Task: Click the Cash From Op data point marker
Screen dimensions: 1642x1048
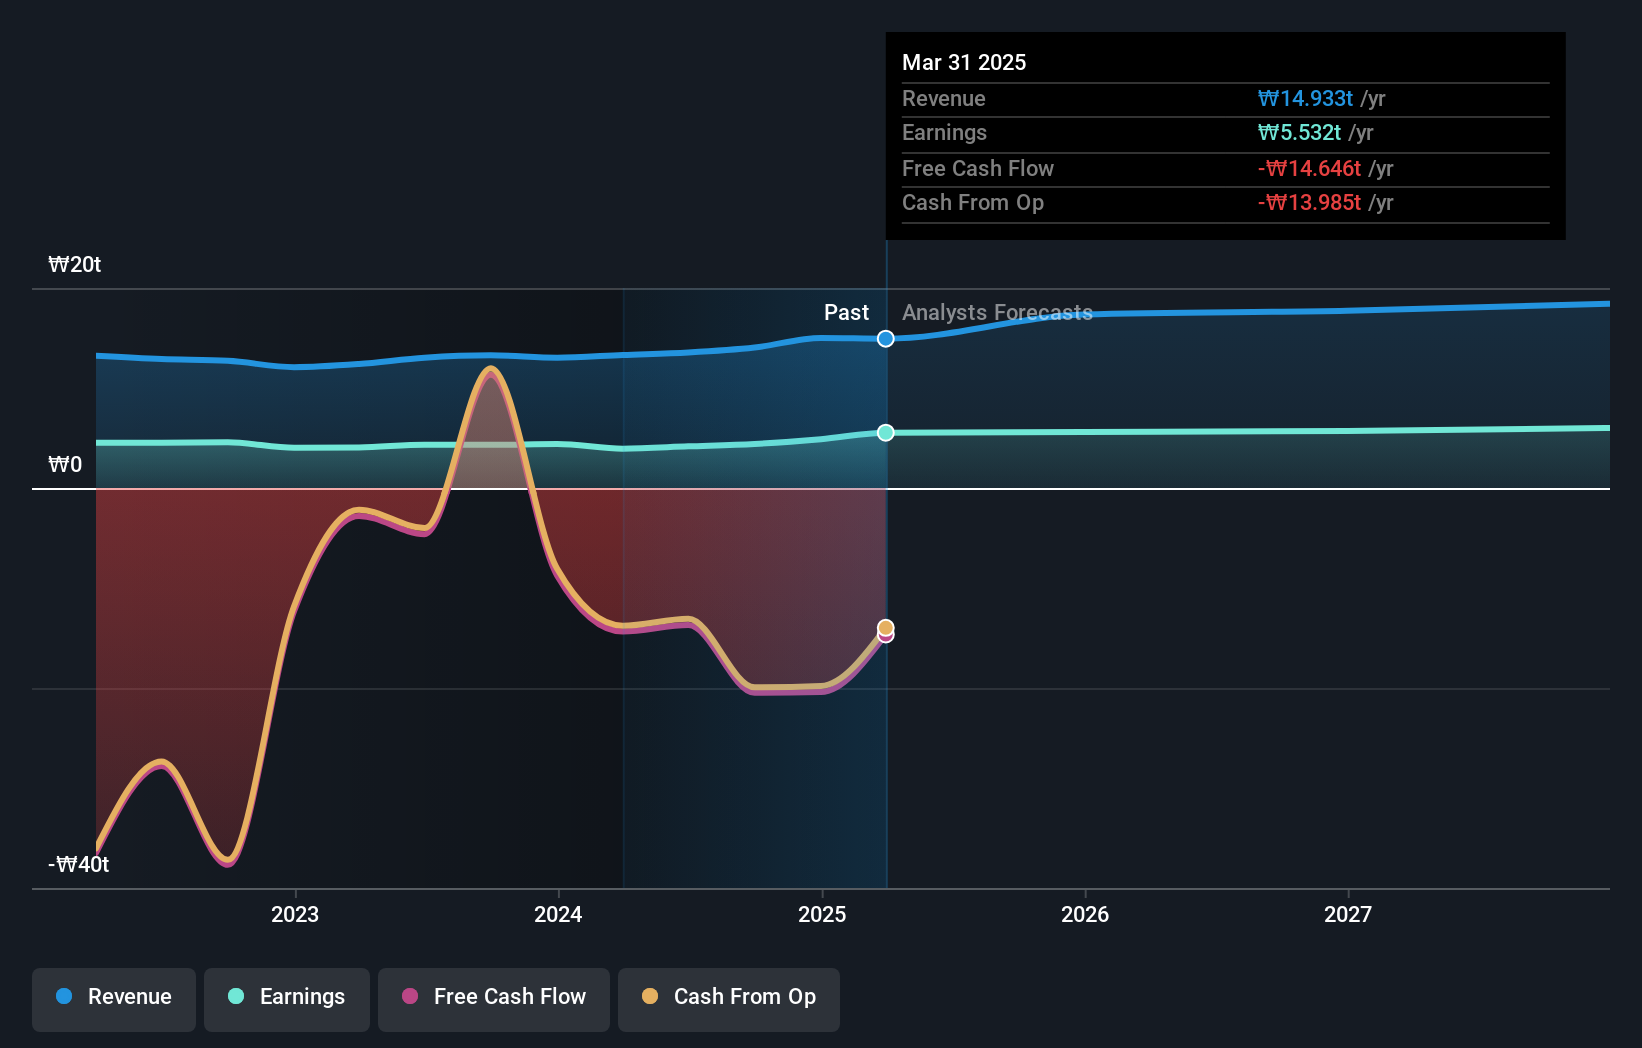Action: tap(886, 627)
